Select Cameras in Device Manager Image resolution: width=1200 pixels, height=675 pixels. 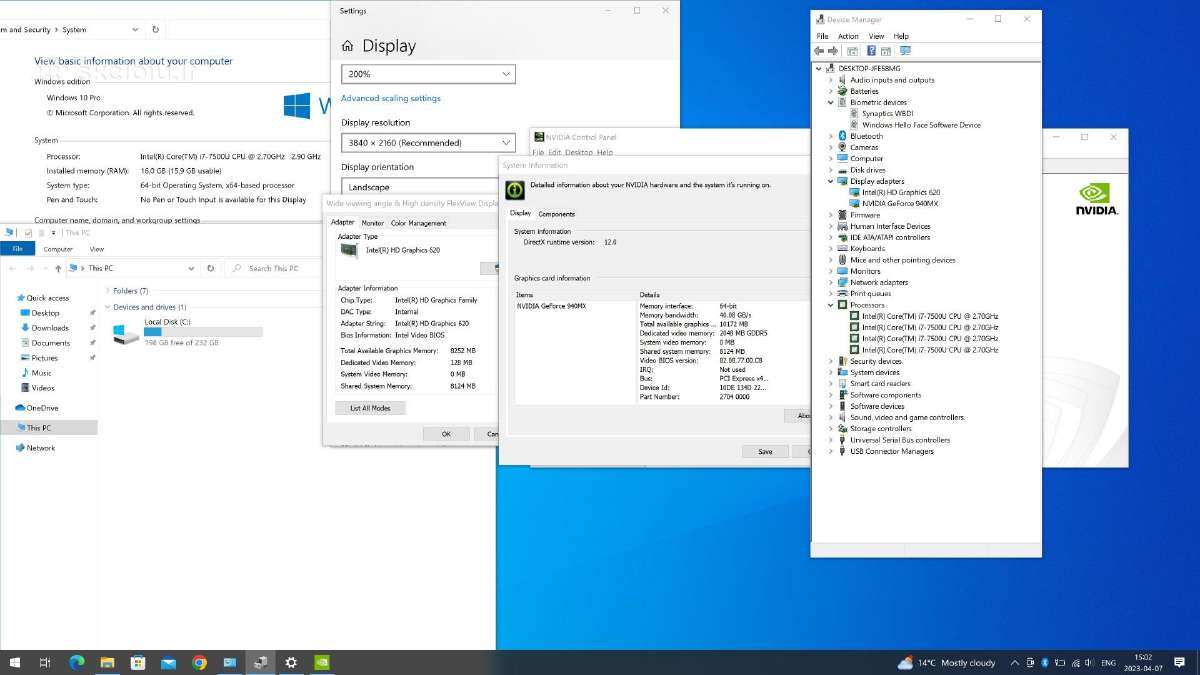(864, 147)
